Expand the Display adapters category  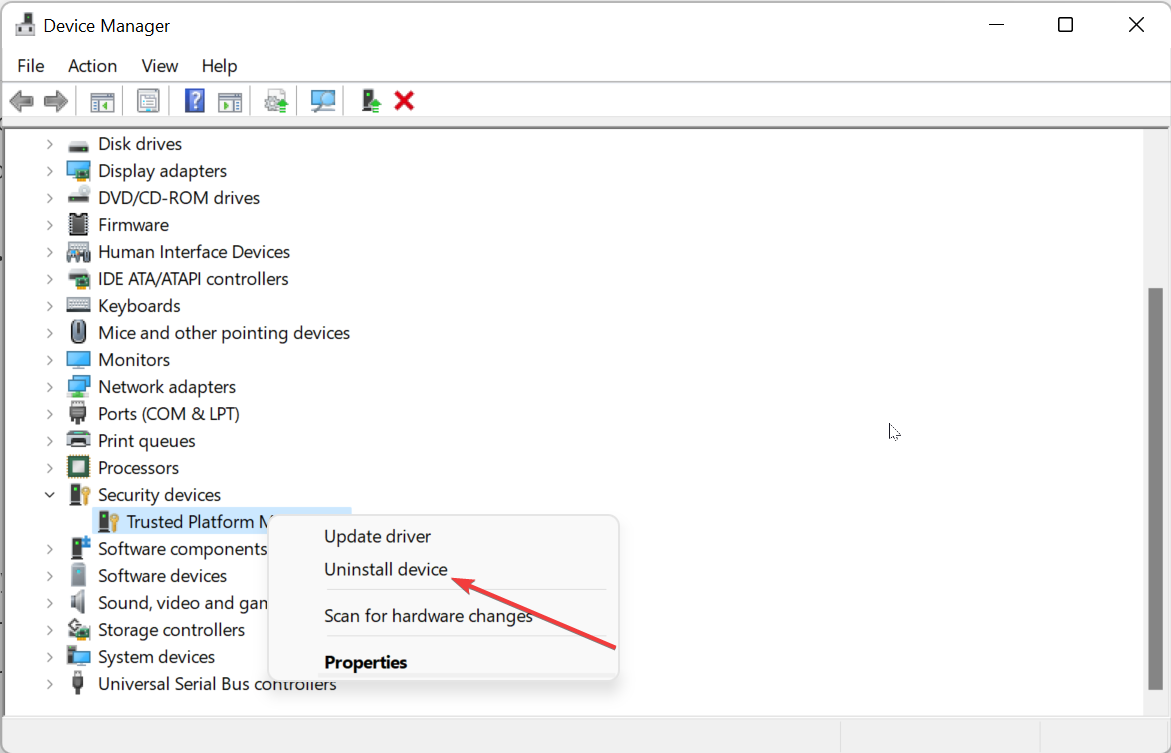[50, 171]
